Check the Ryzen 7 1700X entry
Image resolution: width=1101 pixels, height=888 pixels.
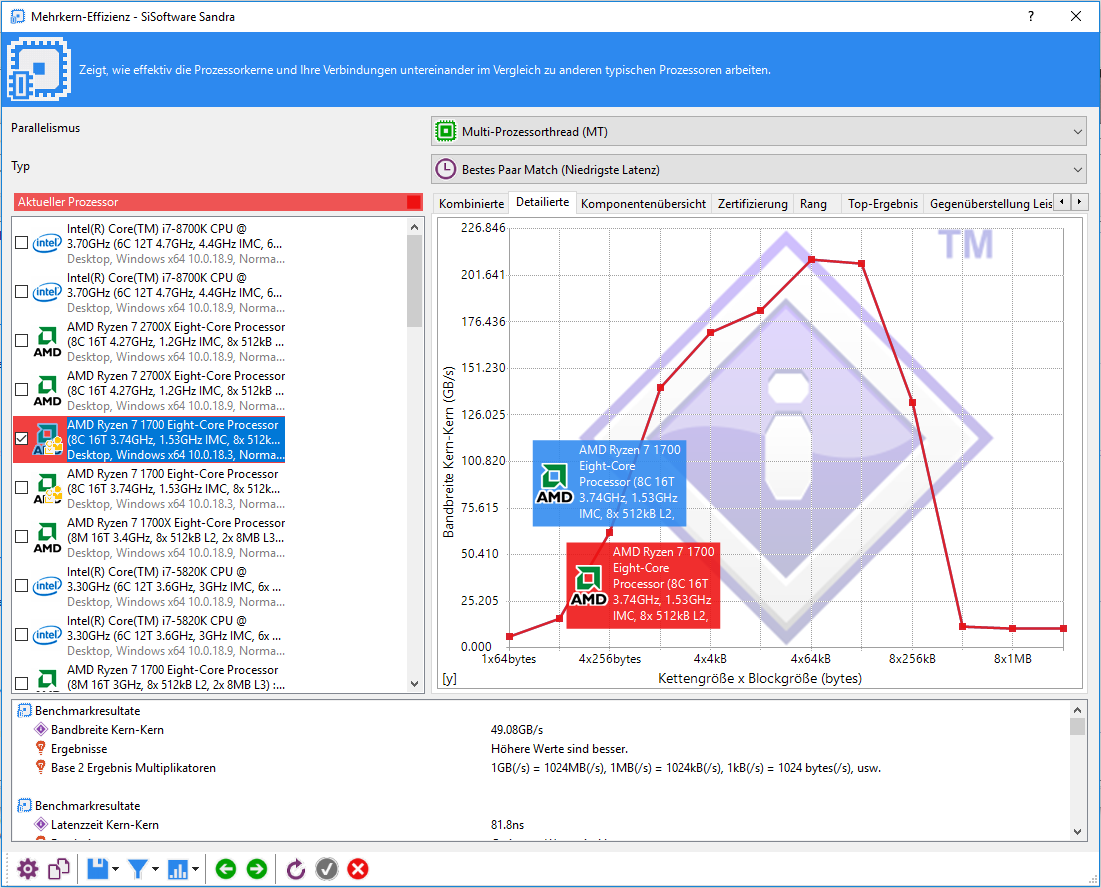pyautogui.click(x=22, y=537)
